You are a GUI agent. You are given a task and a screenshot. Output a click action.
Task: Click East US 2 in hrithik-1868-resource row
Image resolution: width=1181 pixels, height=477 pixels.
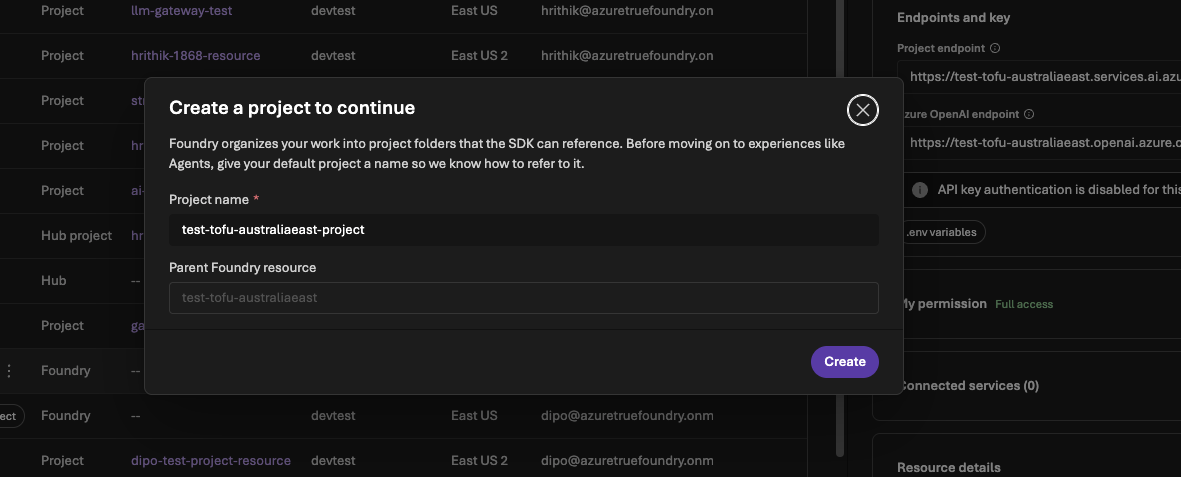(479, 56)
